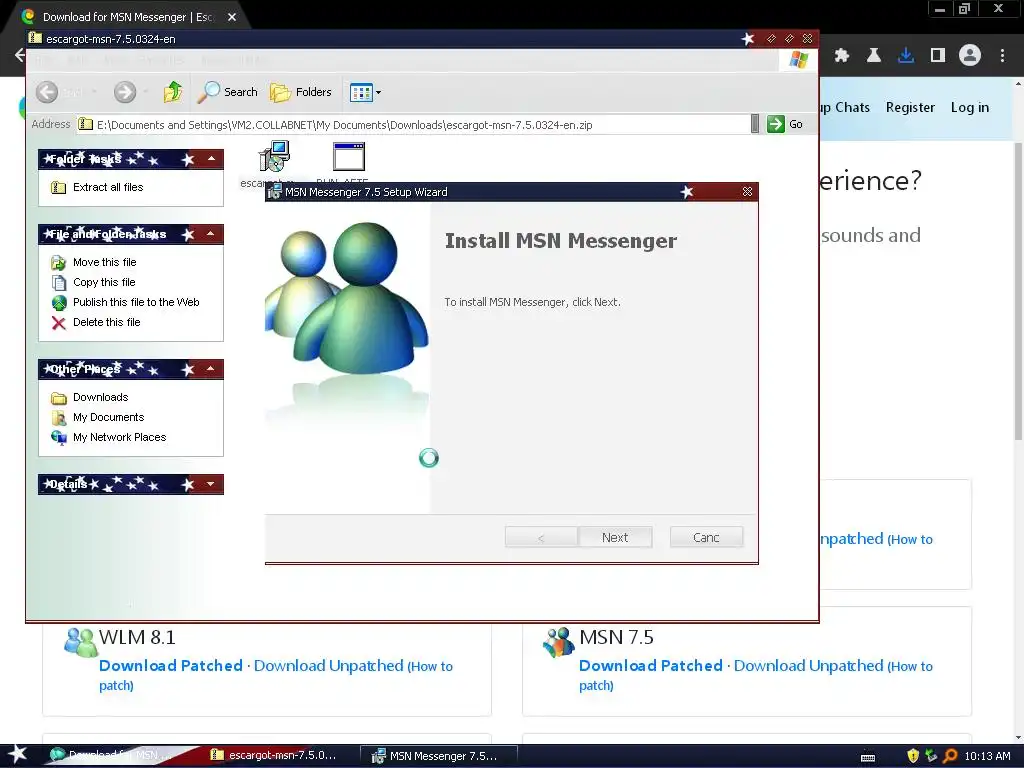Close the Download for MSN Messenger tab
Screen dimensions: 1024x768
point(232,17)
